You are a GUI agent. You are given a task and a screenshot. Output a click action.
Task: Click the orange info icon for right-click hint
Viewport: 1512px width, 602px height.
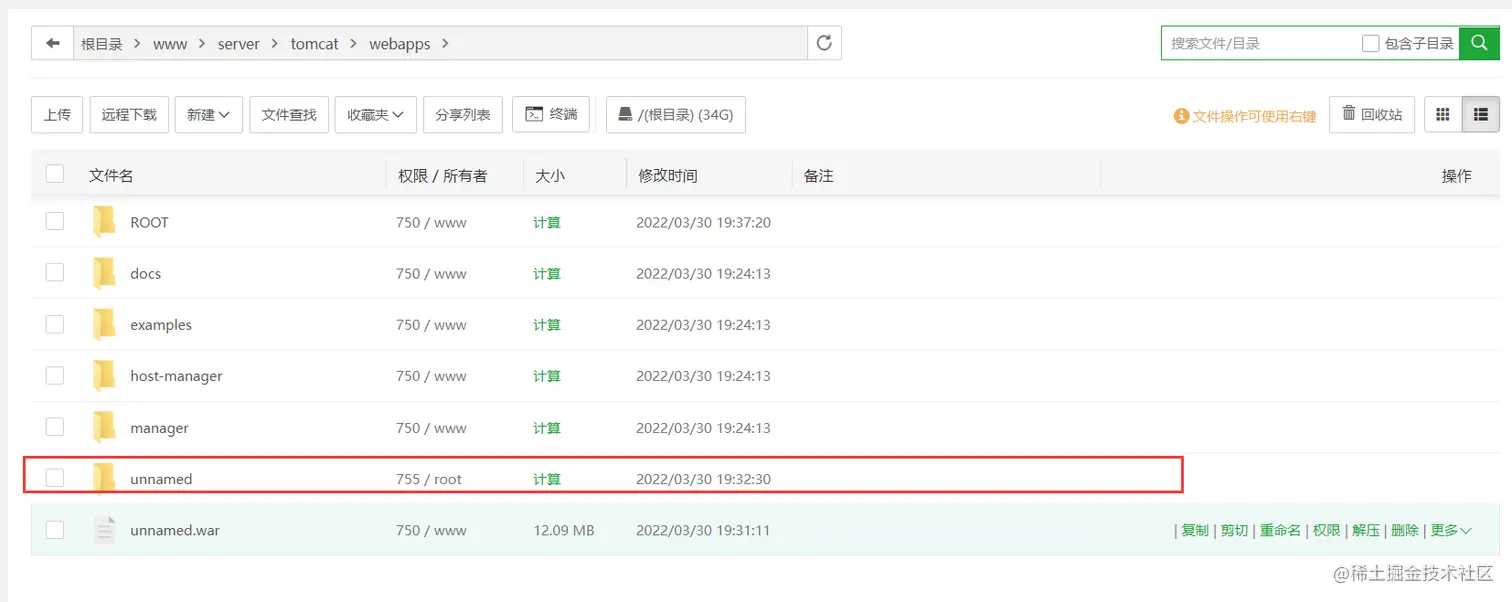click(x=1181, y=116)
